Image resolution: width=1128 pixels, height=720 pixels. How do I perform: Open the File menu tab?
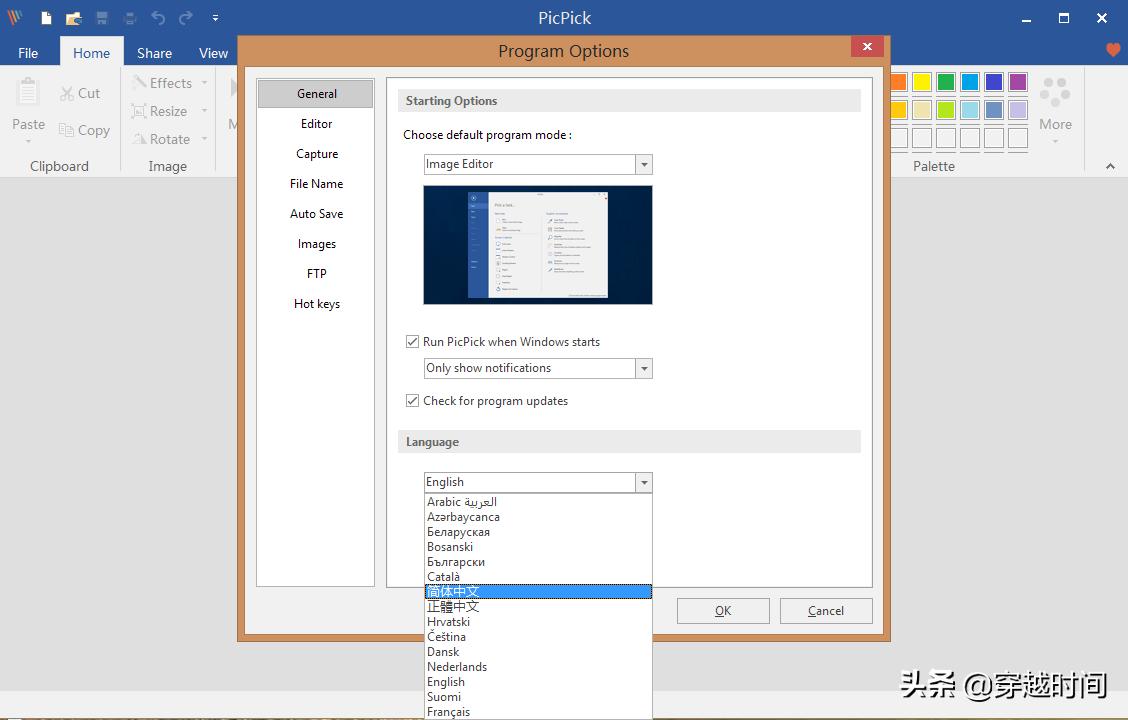(x=28, y=53)
